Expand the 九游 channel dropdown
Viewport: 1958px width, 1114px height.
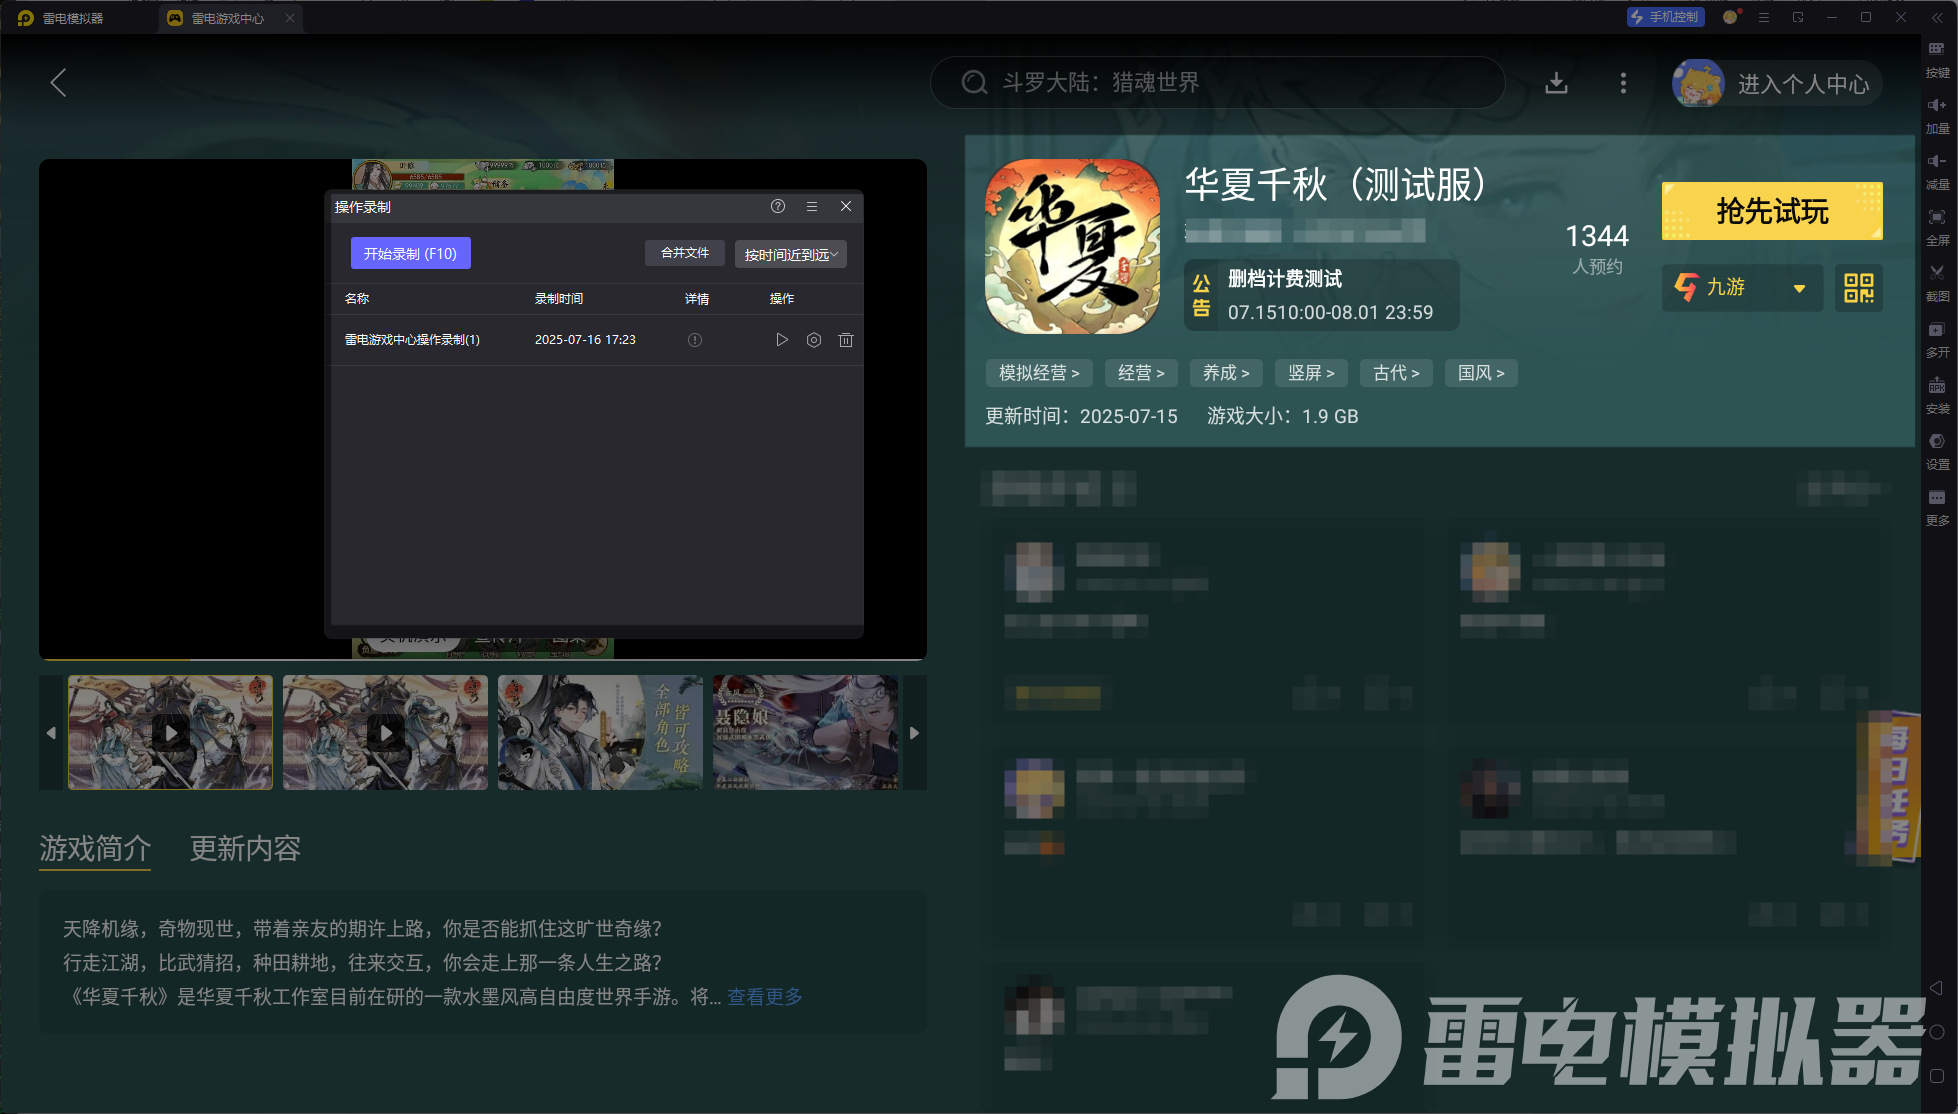tap(1799, 288)
